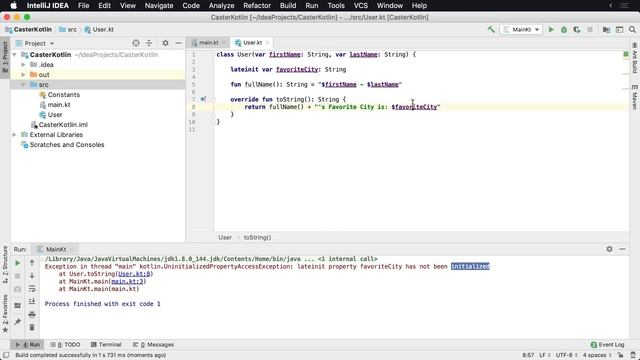Open the Event Log
This screenshot has height=360, width=640.
607,344
